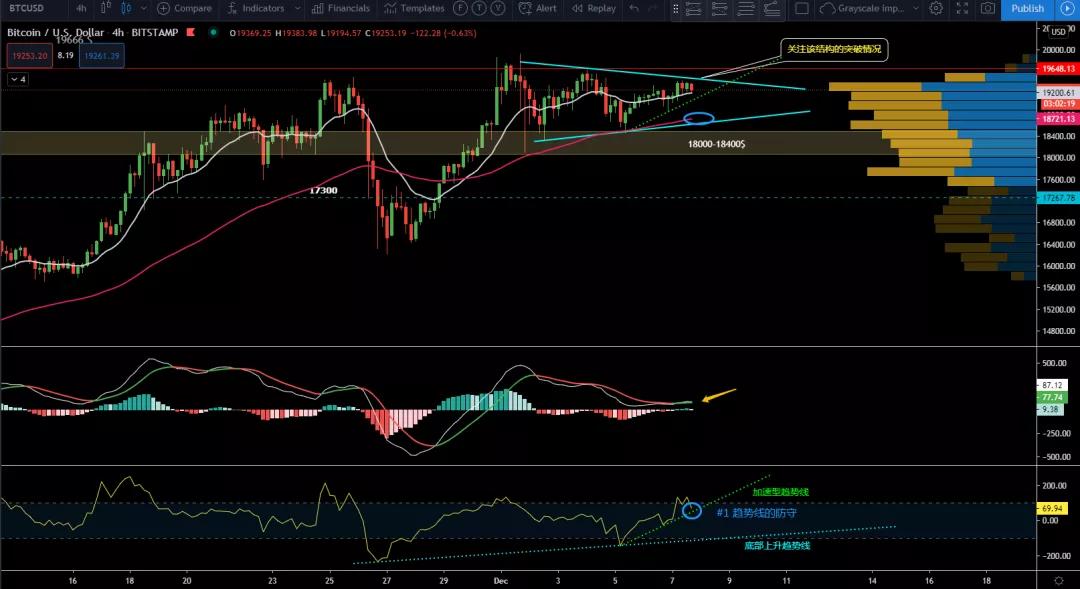
Task: Toggle the USD unit on the price axis
Action: click(1059, 31)
